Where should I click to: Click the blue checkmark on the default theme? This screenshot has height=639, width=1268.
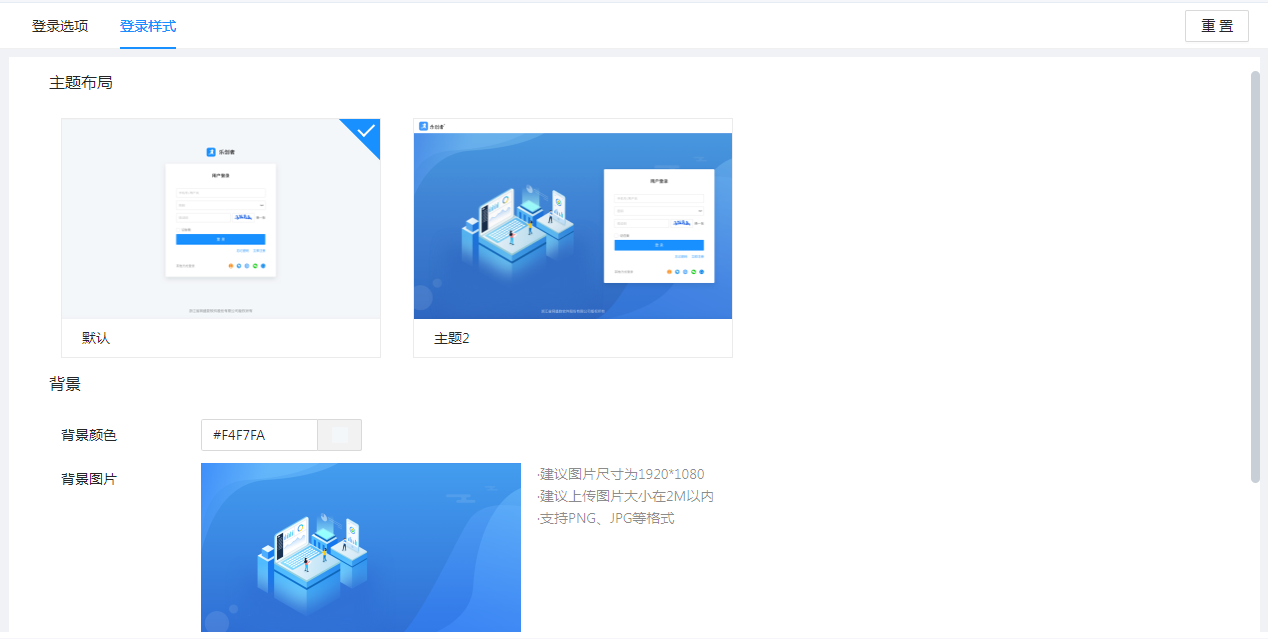[366, 132]
